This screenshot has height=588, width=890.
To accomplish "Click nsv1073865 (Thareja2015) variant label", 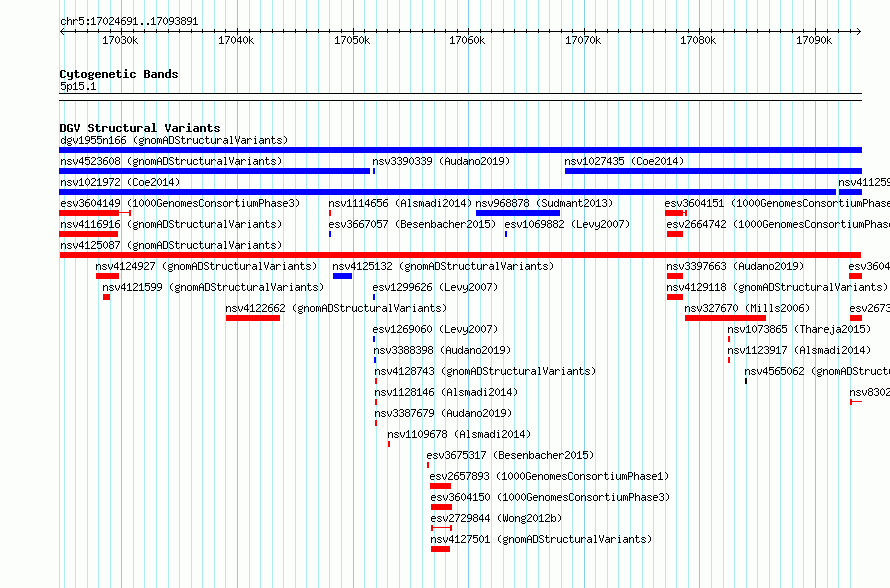I will [x=799, y=329].
